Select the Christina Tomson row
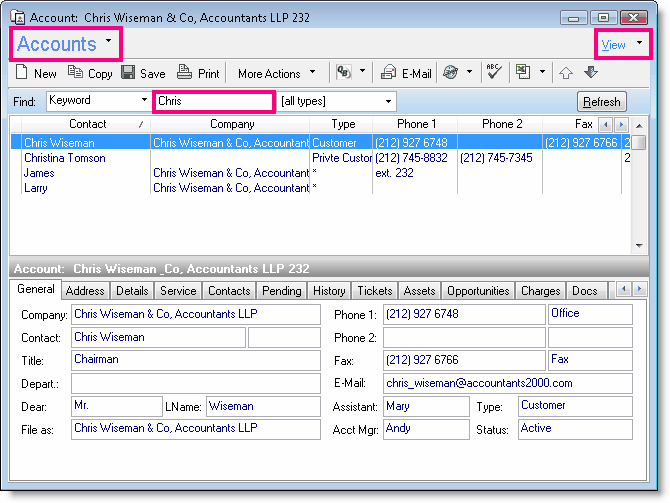This screenshot has width=670, height=503. point(65,158)
